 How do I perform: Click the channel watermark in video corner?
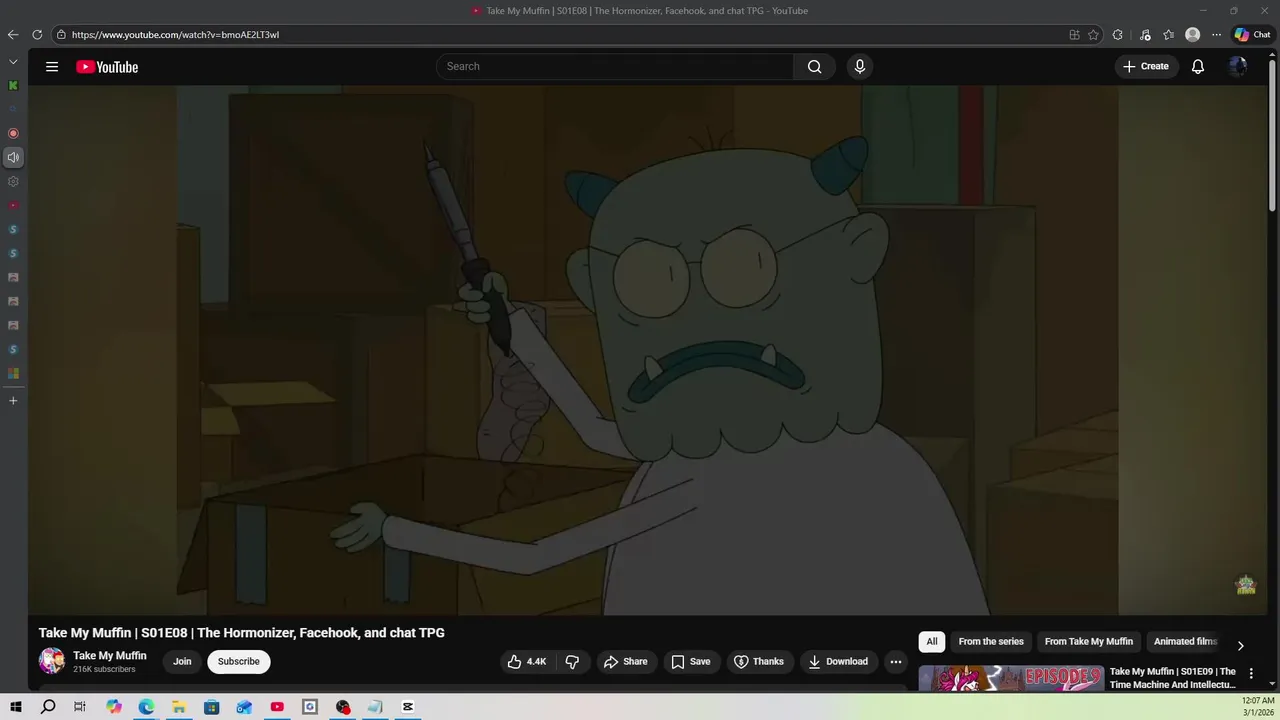tap(1245, 585)
